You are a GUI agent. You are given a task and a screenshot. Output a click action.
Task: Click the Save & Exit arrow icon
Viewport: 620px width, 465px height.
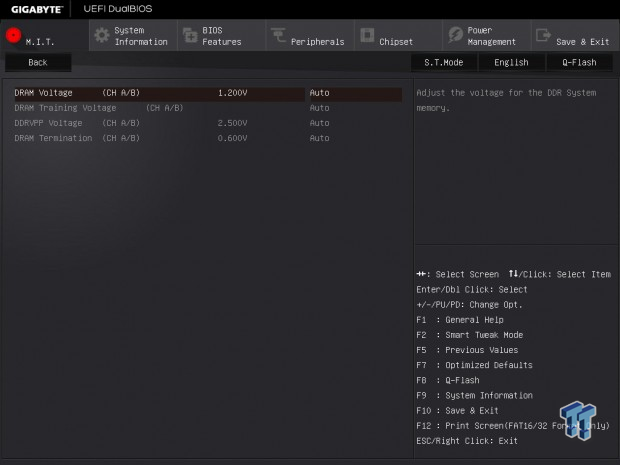point(543,35)
